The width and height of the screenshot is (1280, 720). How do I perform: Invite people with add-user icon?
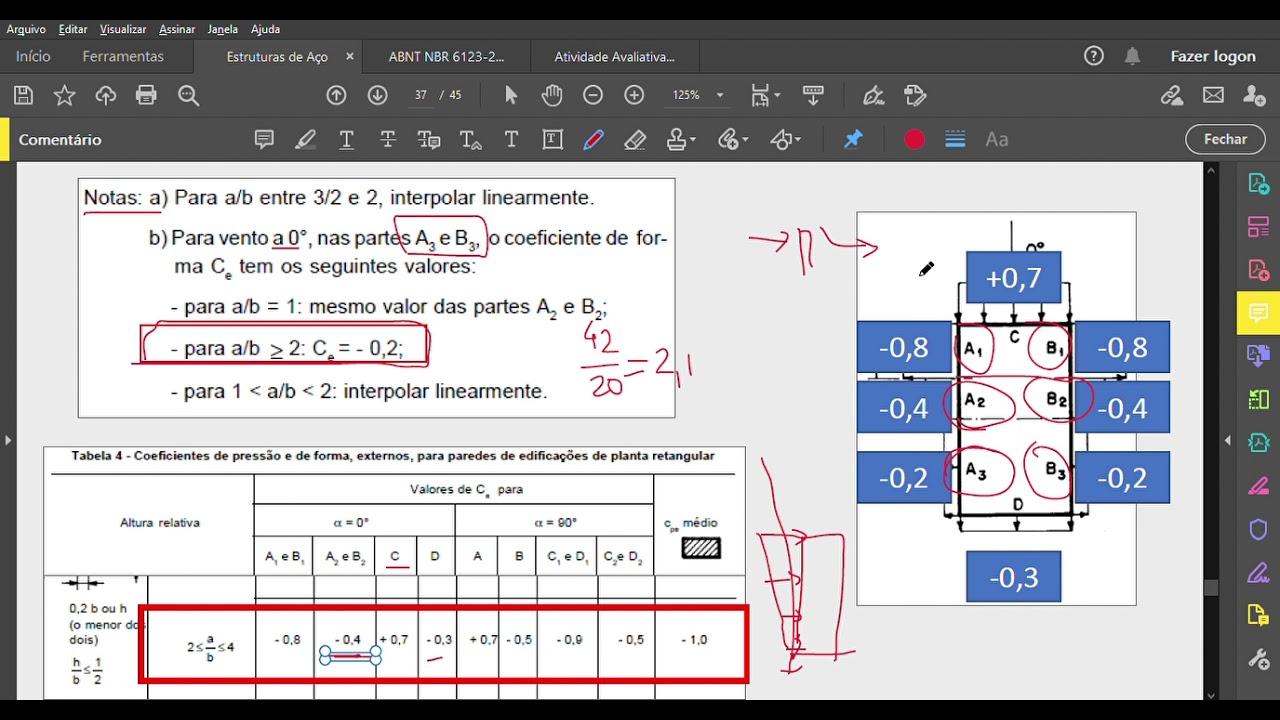point(1254,96)
